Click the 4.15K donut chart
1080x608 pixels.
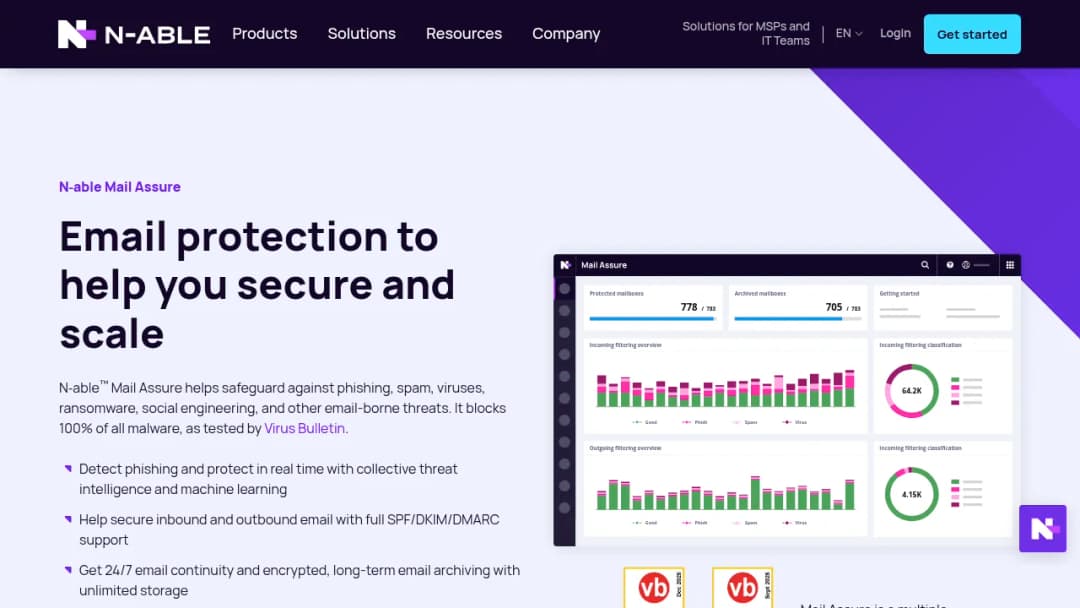click(911, 494)
